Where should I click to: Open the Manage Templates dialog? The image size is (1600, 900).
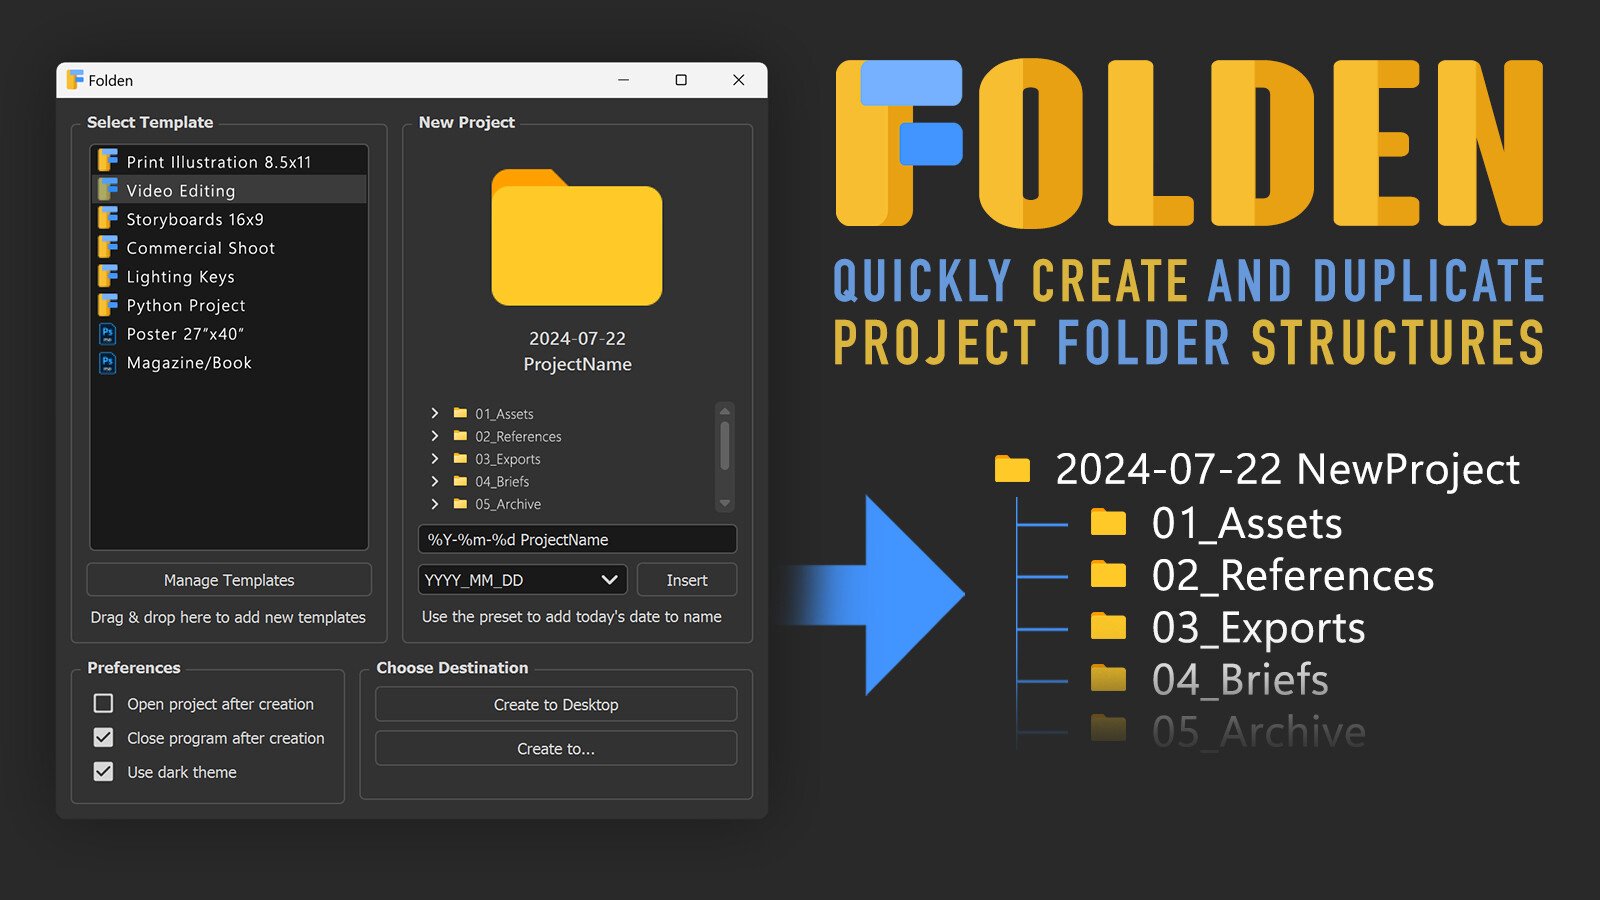229,580
